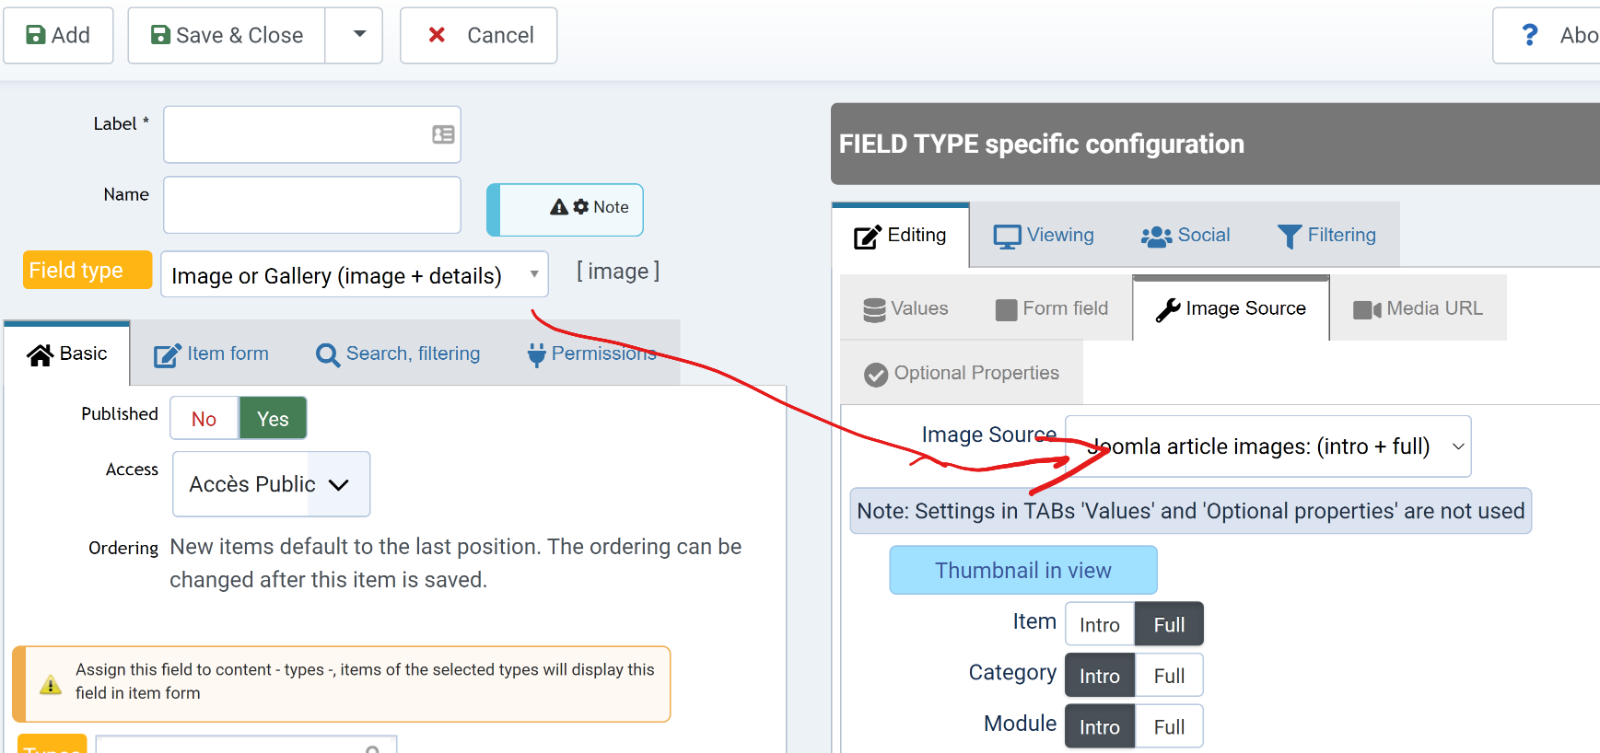Switch to the Item form tab
The image size is (1600, 753).
(212, 354)
